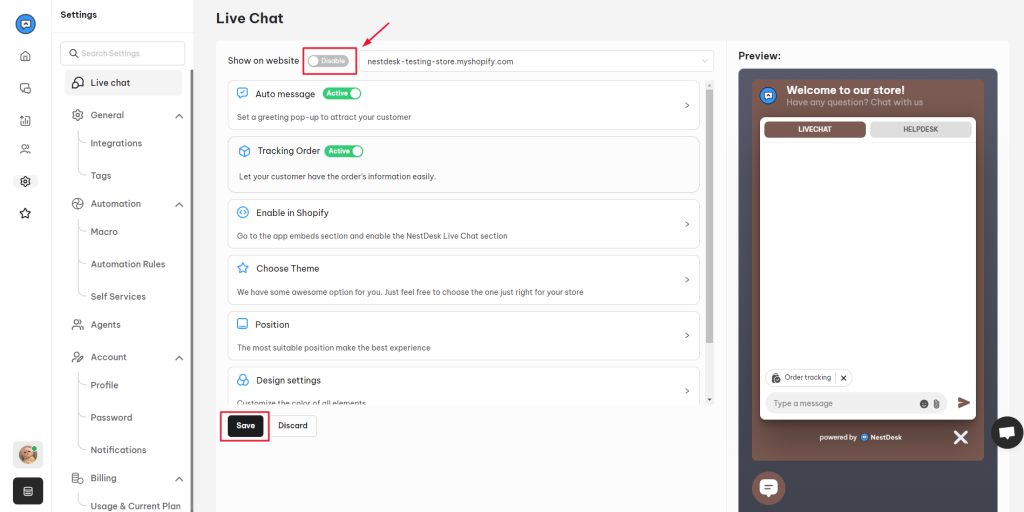Open Self Services settings
The image size is (1024, 512).
point(118,296)
